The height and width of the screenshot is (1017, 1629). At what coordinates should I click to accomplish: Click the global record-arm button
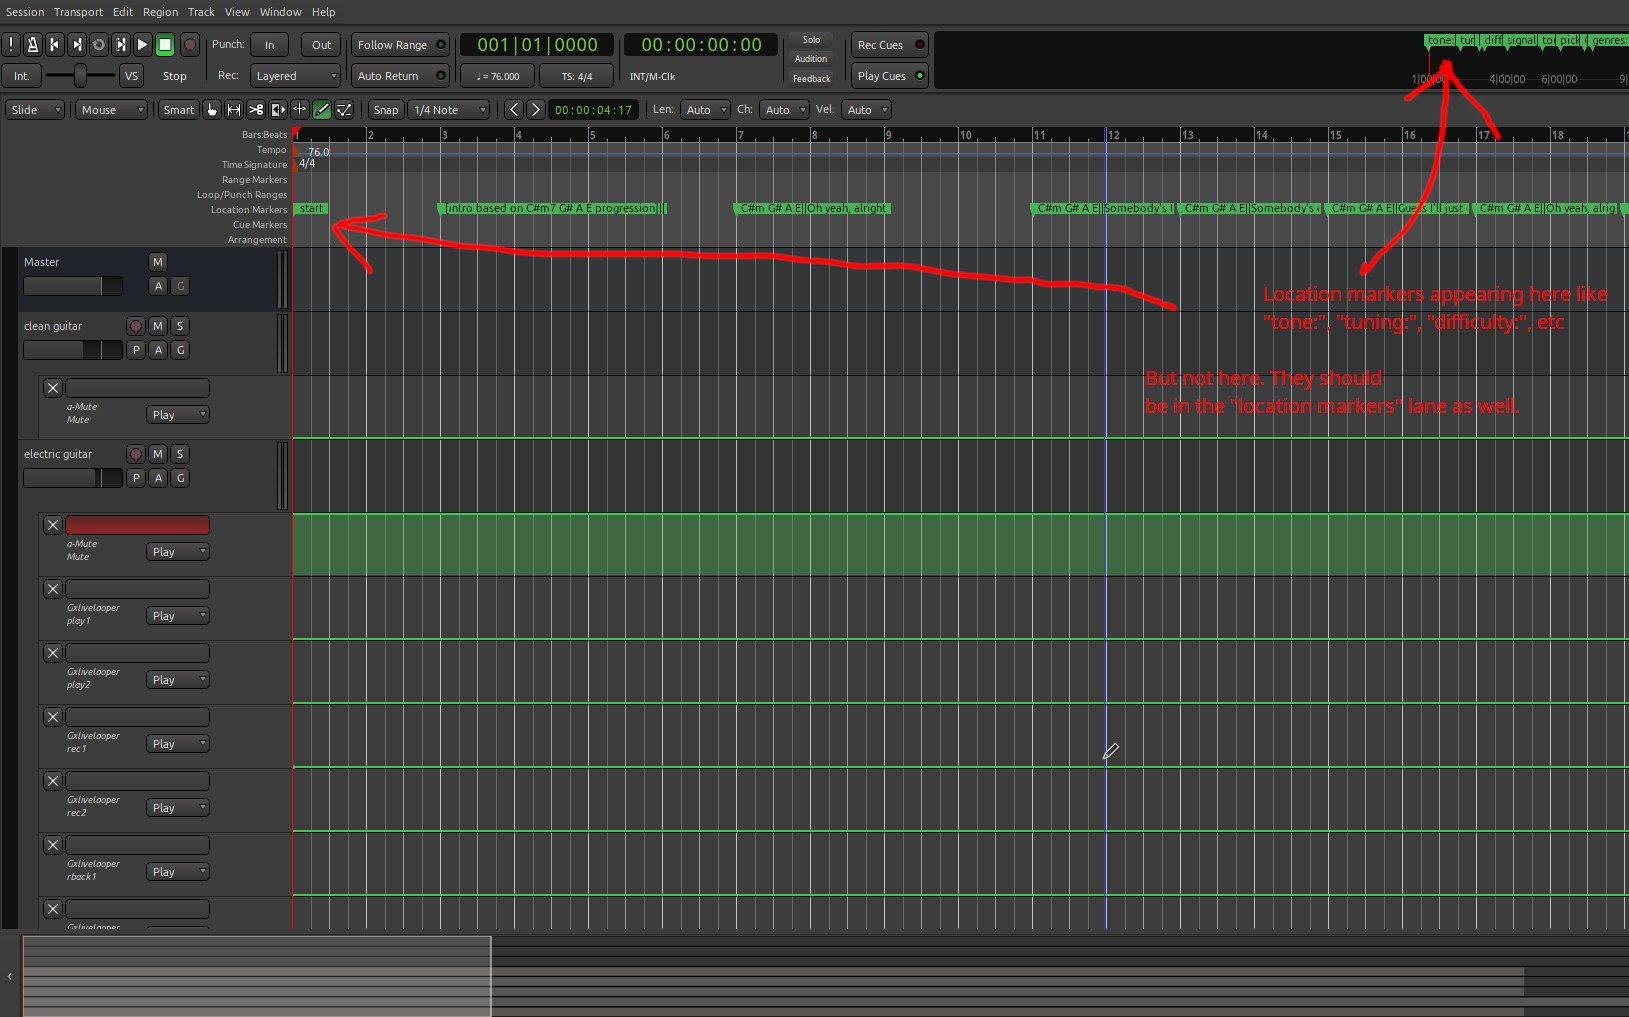(189, 45)
